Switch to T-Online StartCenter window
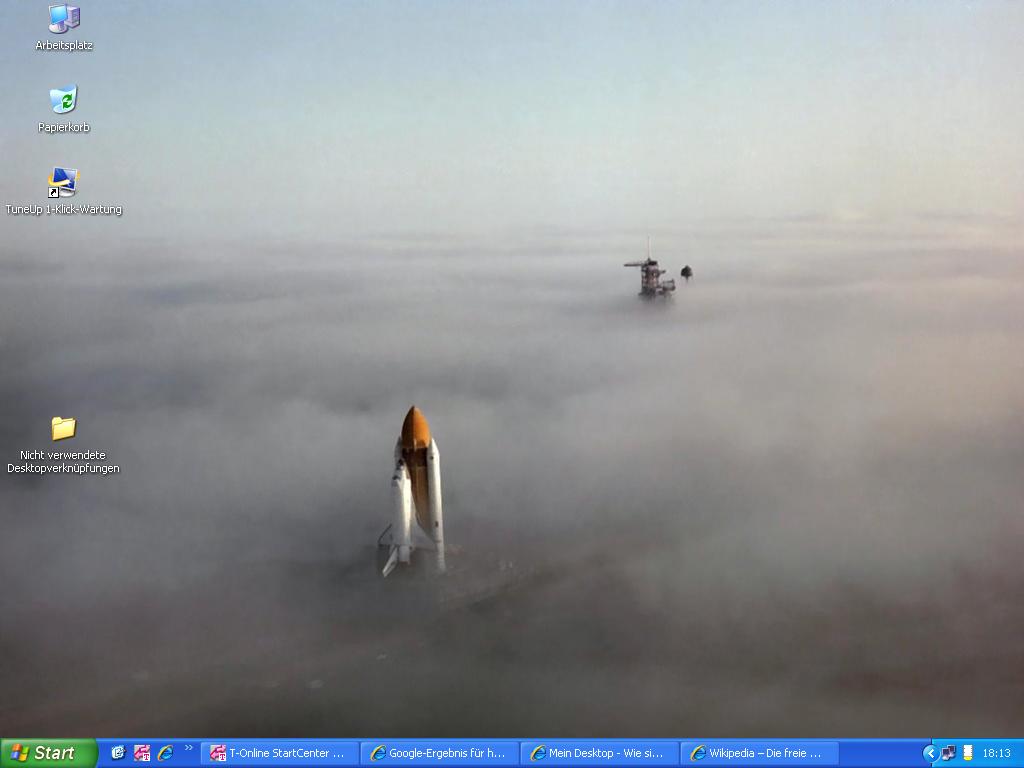 [x=279, y=753]
